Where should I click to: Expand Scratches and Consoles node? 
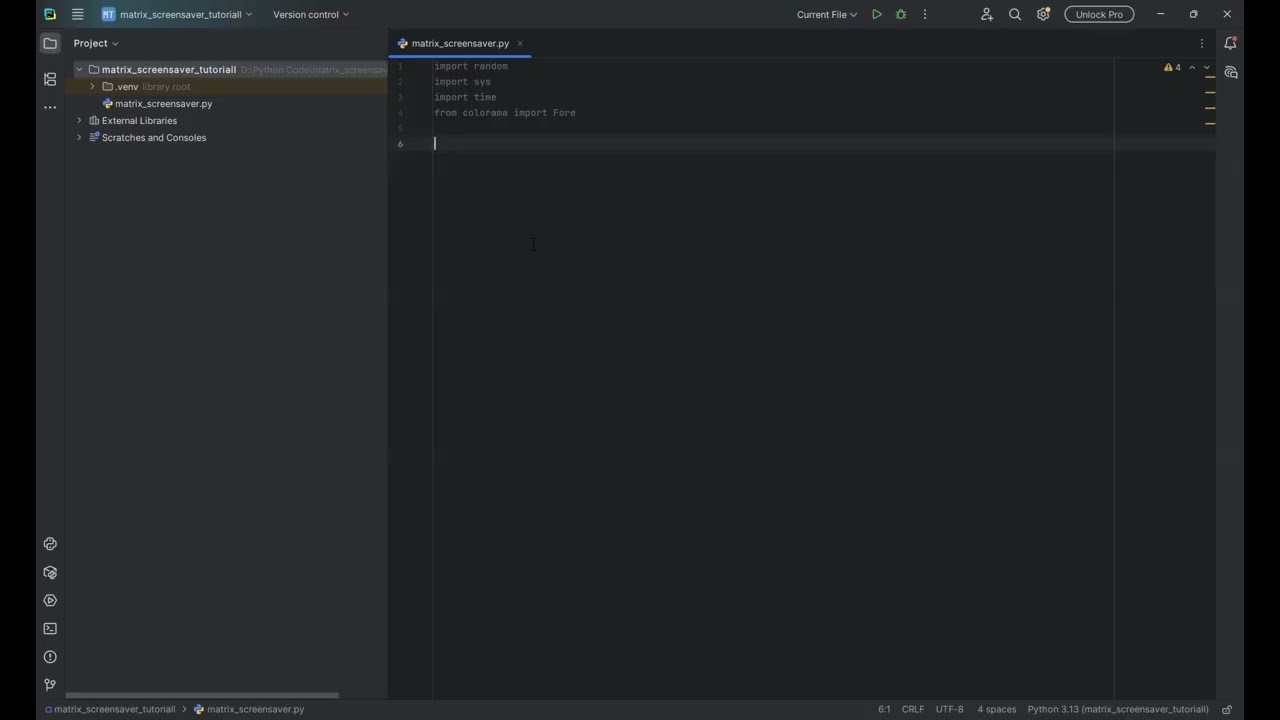click(x=79, y=137)
